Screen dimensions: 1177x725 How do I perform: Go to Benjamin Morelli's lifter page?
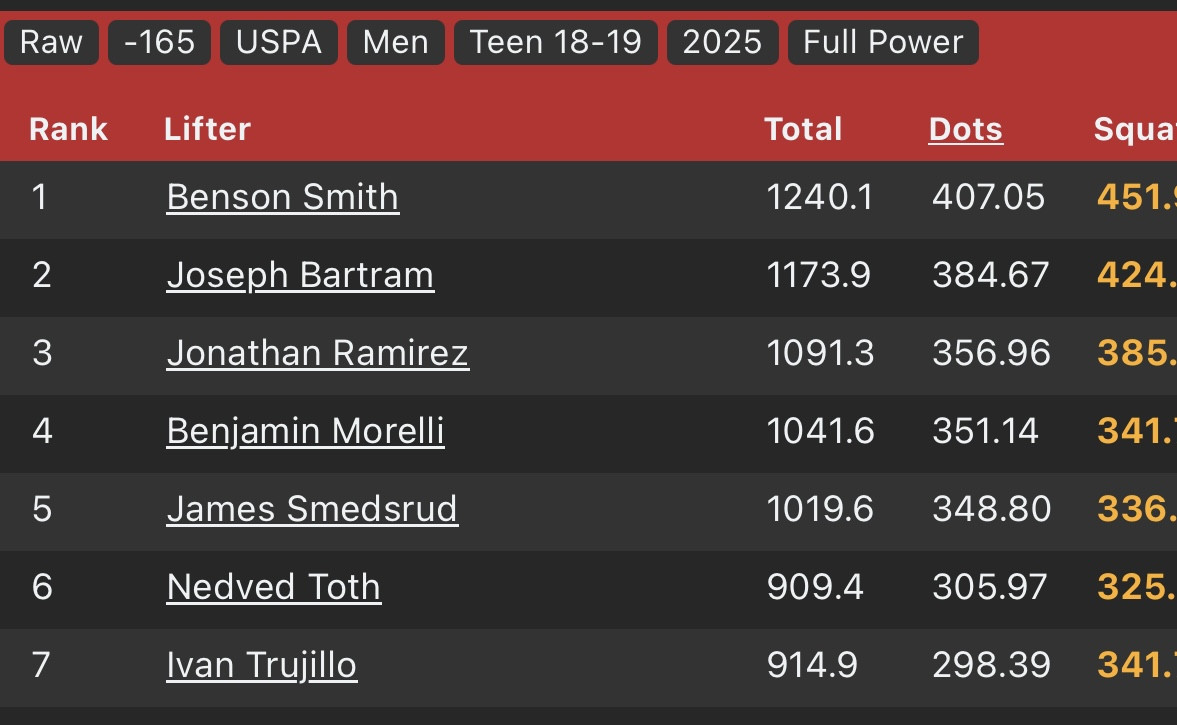305,431
